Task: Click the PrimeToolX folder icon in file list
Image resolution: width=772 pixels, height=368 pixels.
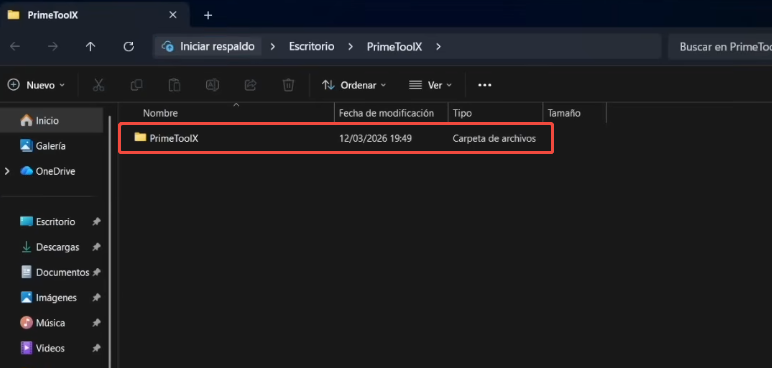Action: tap(140, 137)
